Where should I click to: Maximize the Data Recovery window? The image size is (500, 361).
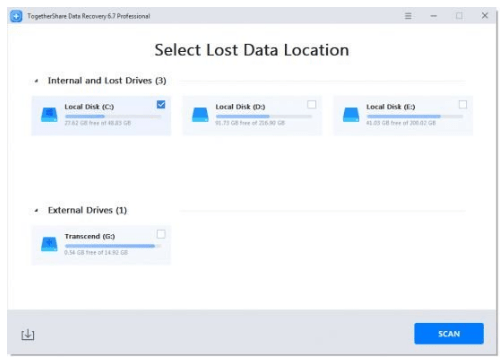459,16
